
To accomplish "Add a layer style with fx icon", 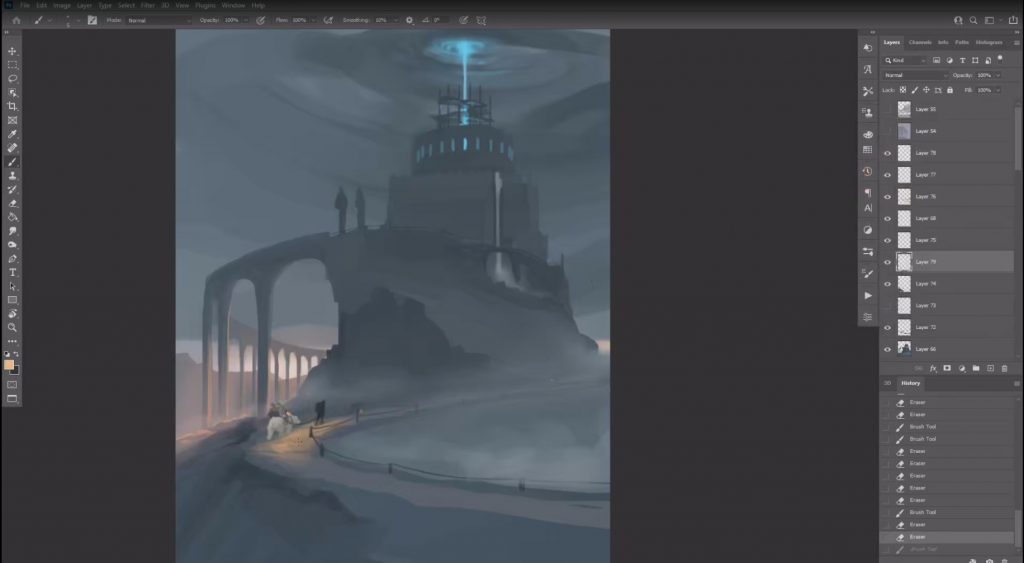I will (933, 368).
